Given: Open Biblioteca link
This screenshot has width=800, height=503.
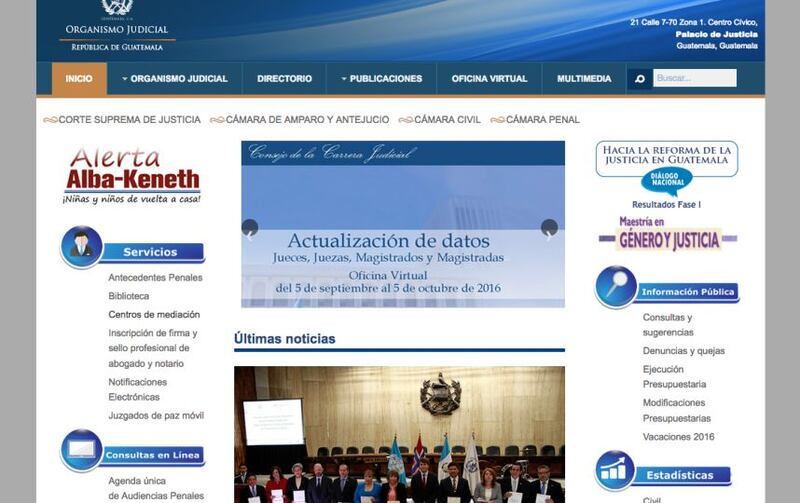Looking at the screenshot, I should (x=129, y=296).
